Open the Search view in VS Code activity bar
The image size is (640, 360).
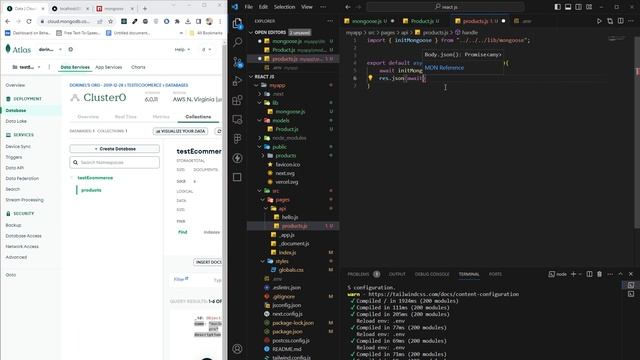(x=237, y=42)
